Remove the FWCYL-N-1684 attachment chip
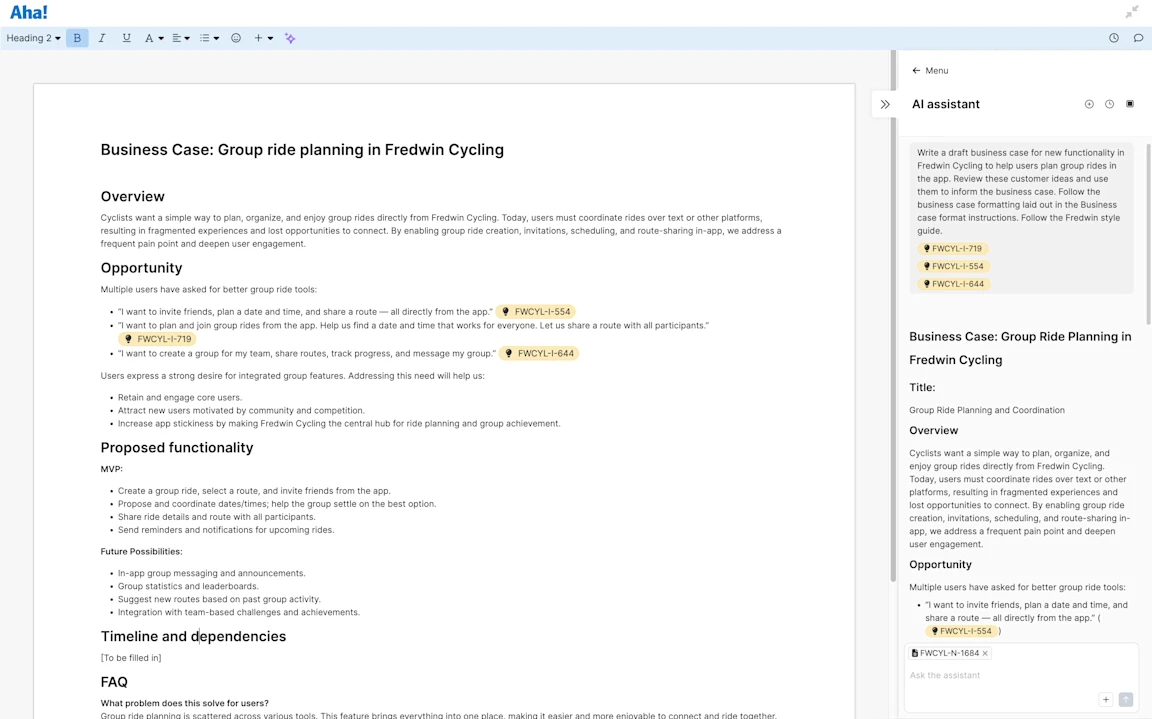1152x719 pixels. (985, 653)
